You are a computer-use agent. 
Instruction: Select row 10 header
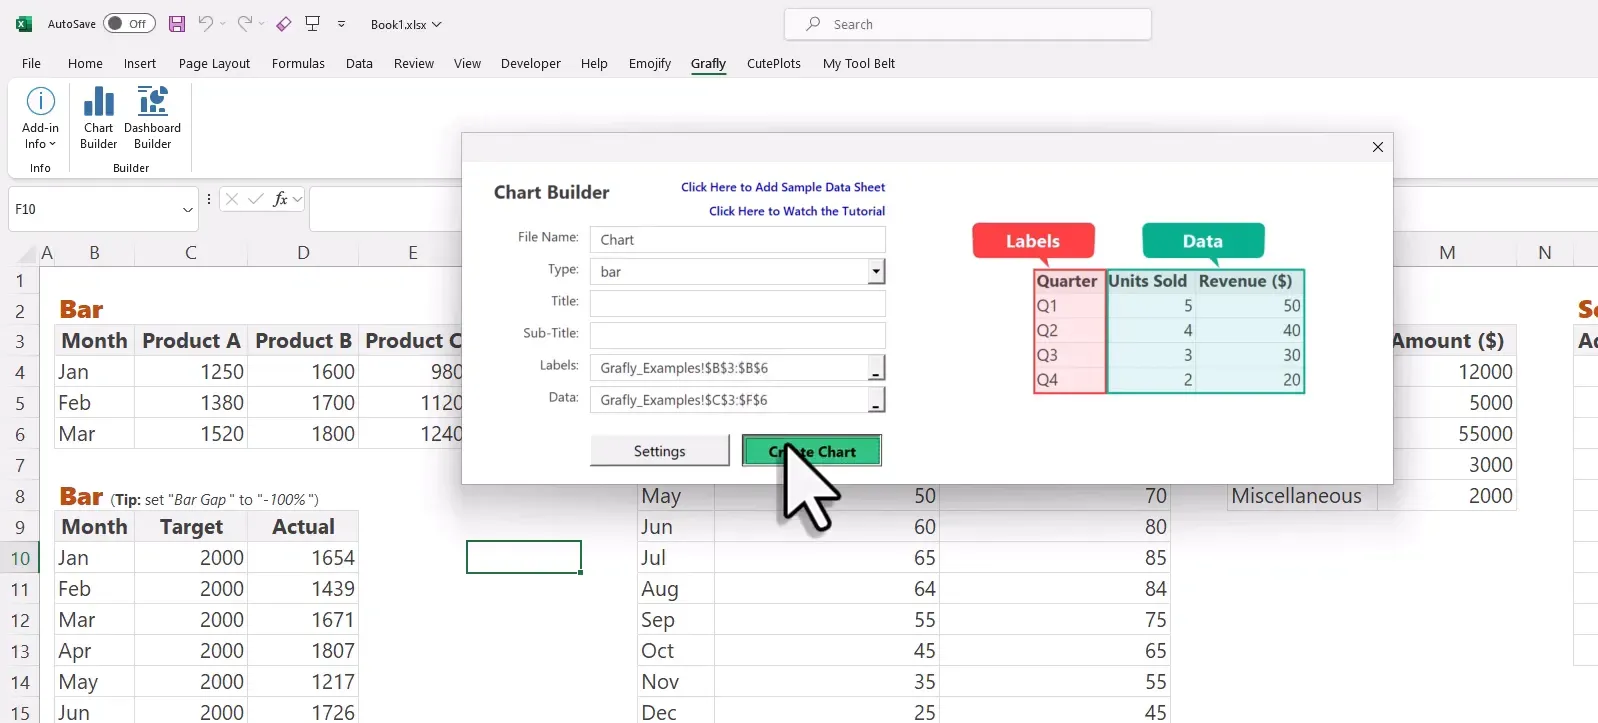point(20,558)
